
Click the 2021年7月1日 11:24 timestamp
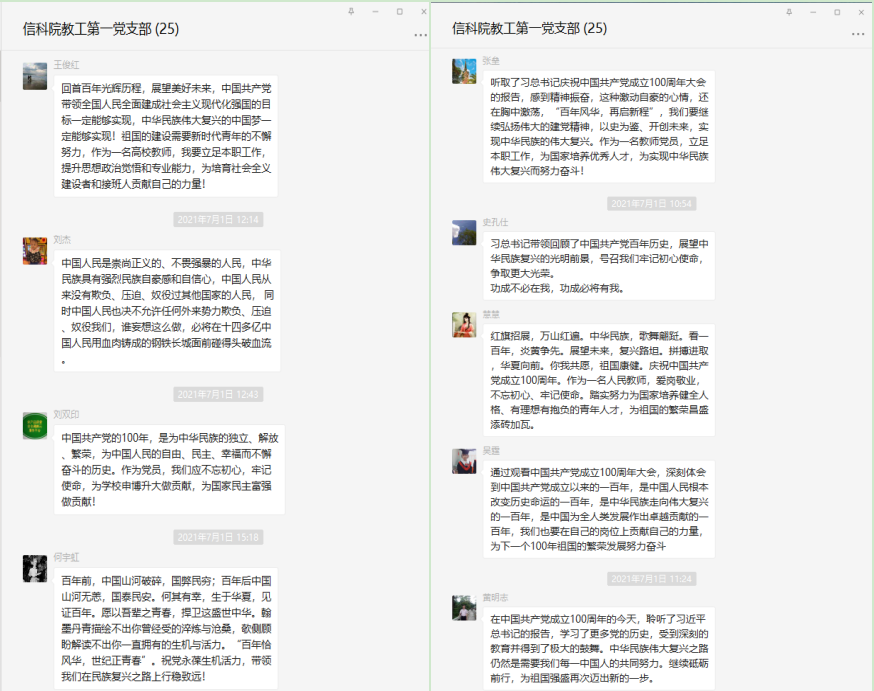651,579
